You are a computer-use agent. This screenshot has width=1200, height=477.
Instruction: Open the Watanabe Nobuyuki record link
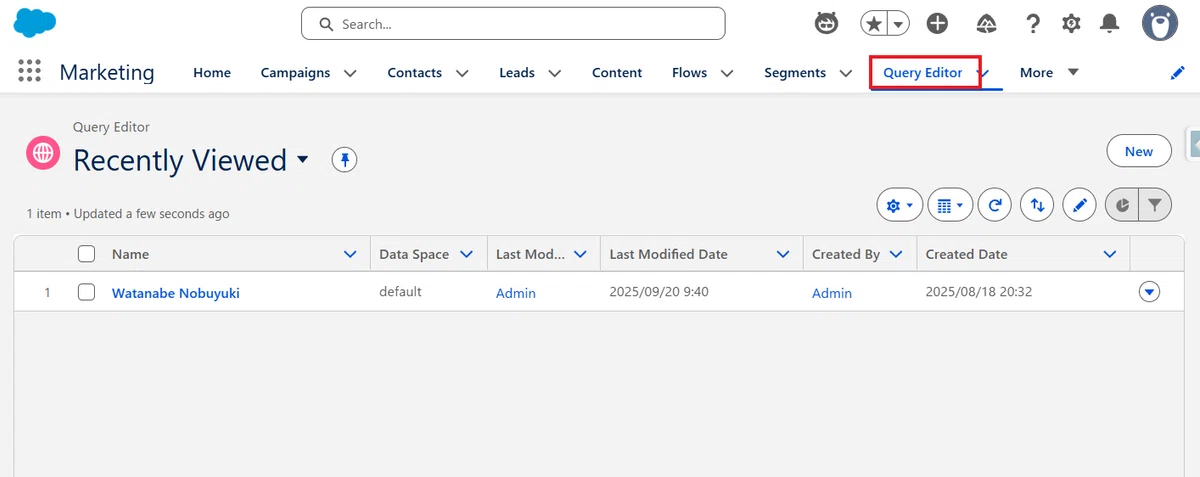pyautogui.click(x=176, y=293)
